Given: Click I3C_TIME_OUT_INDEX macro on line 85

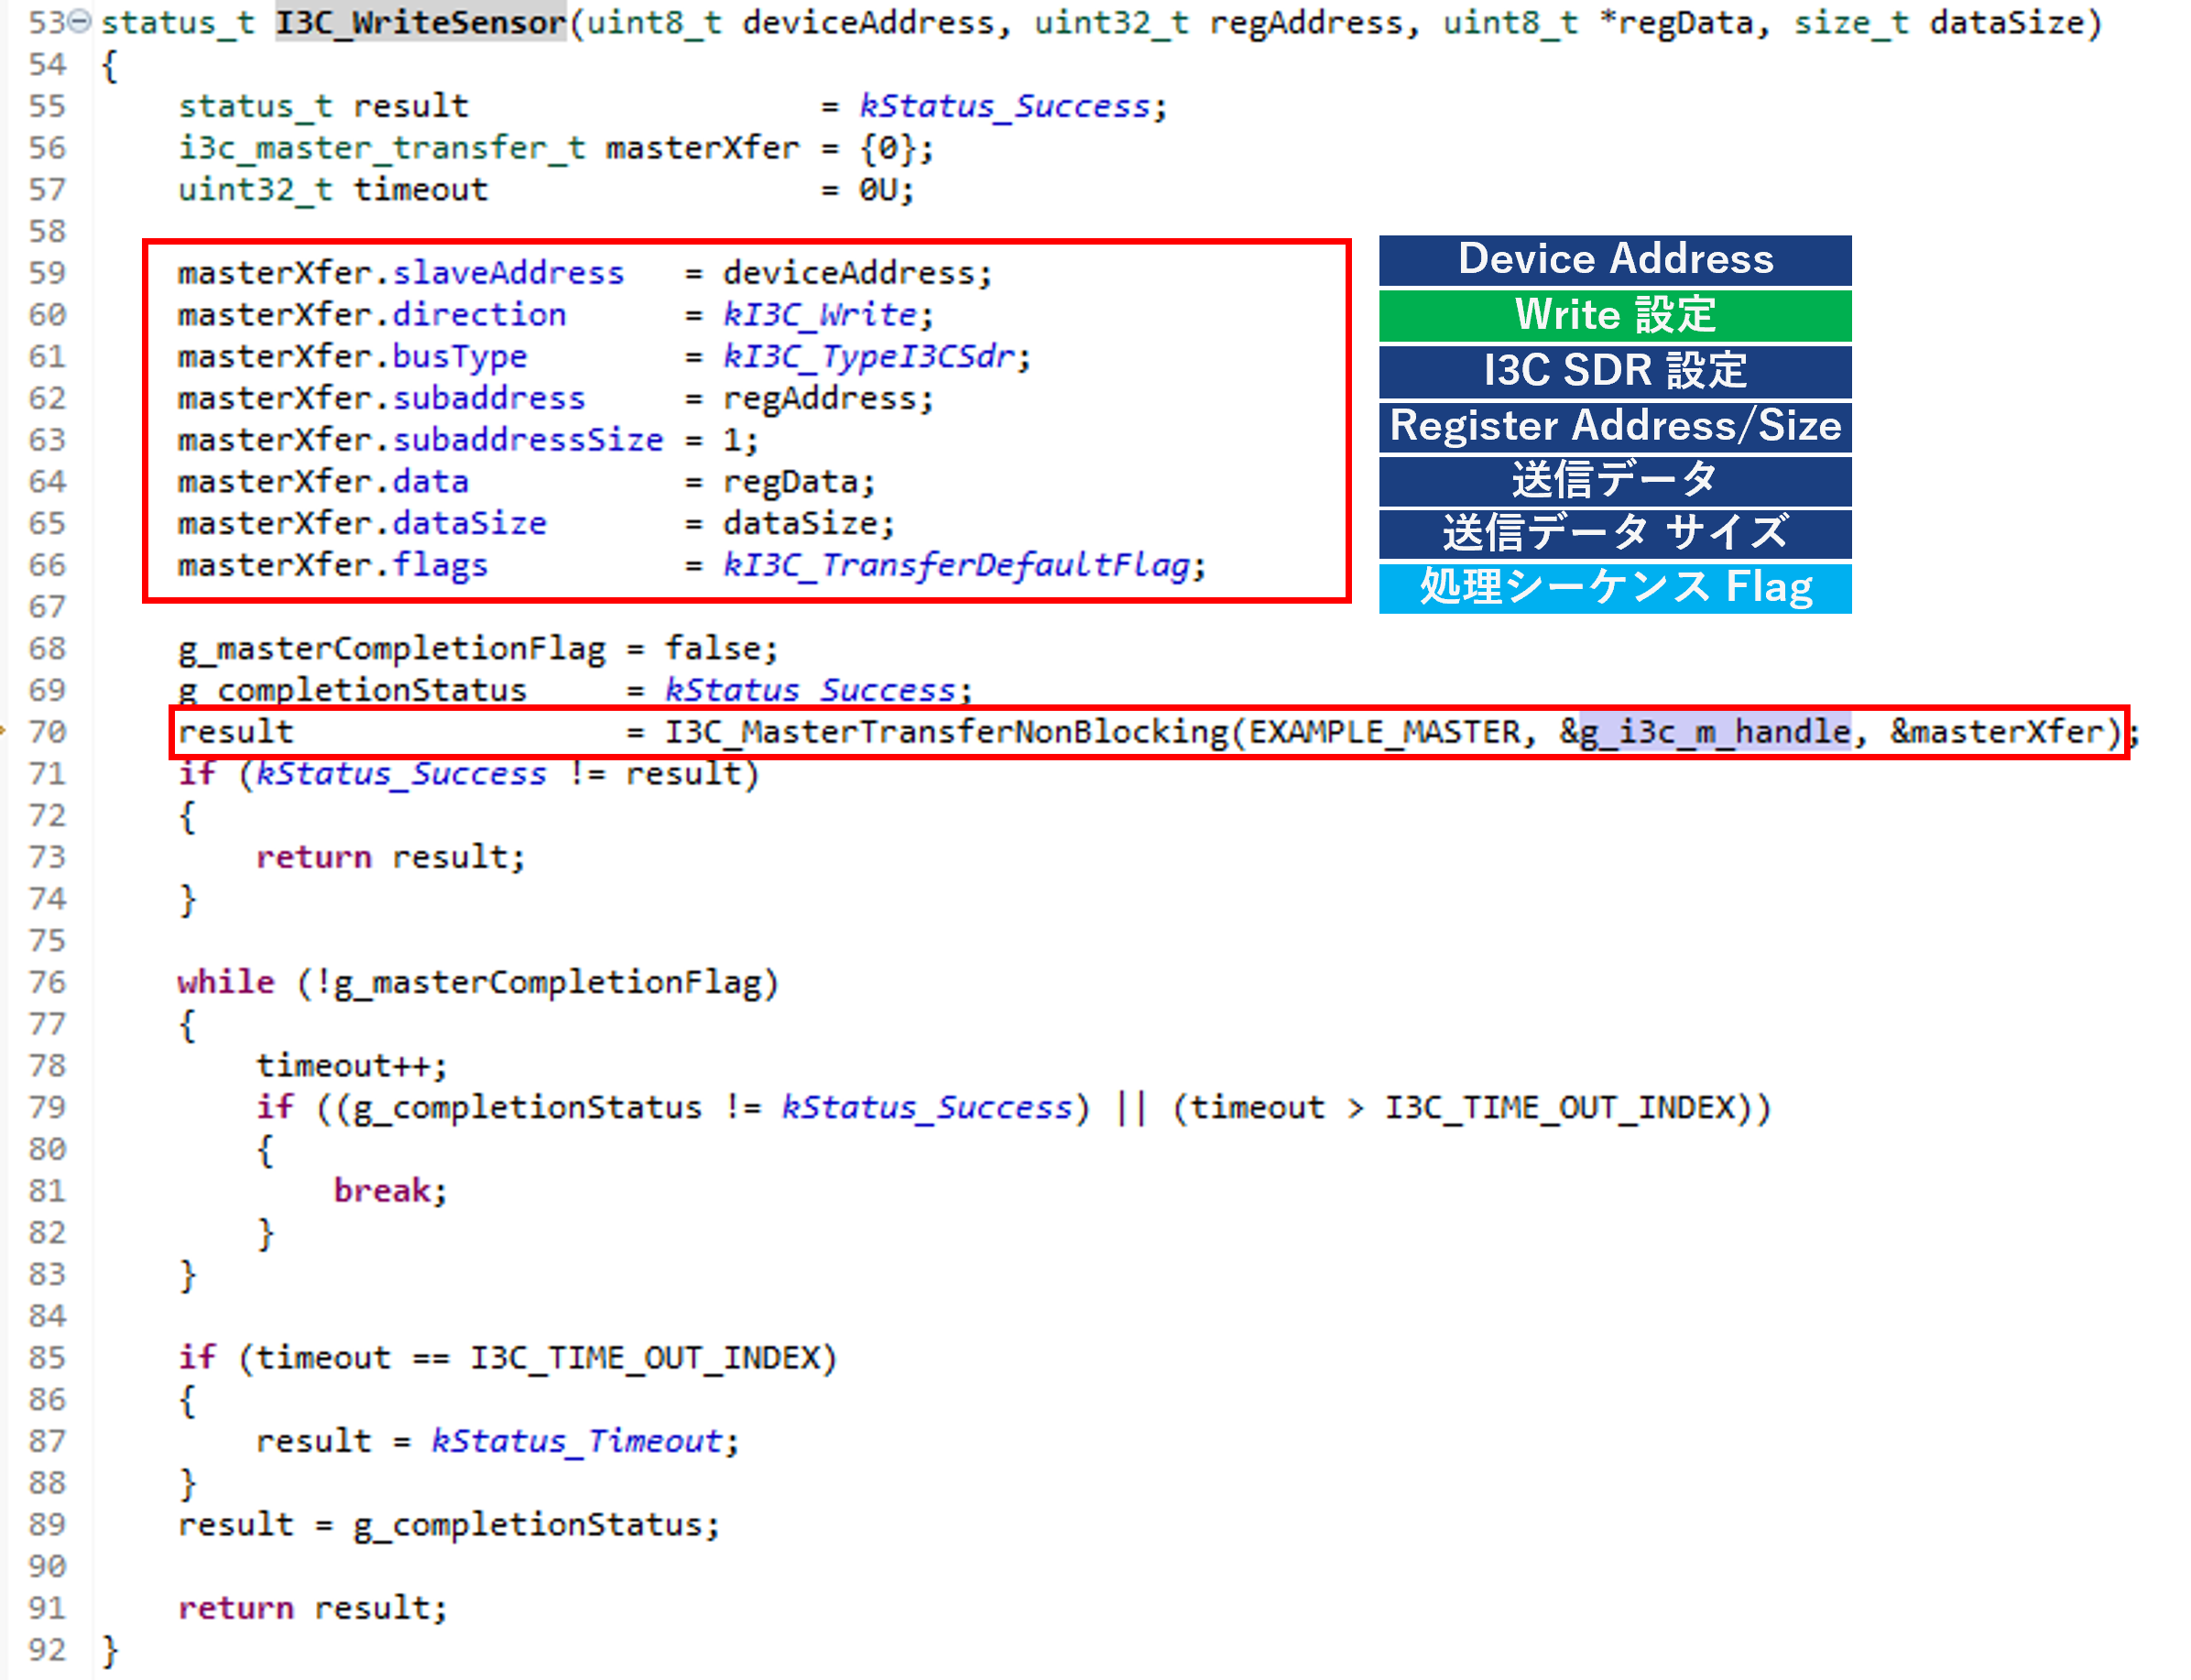Looking at the screenshot, I should (x=645, y=1358).
